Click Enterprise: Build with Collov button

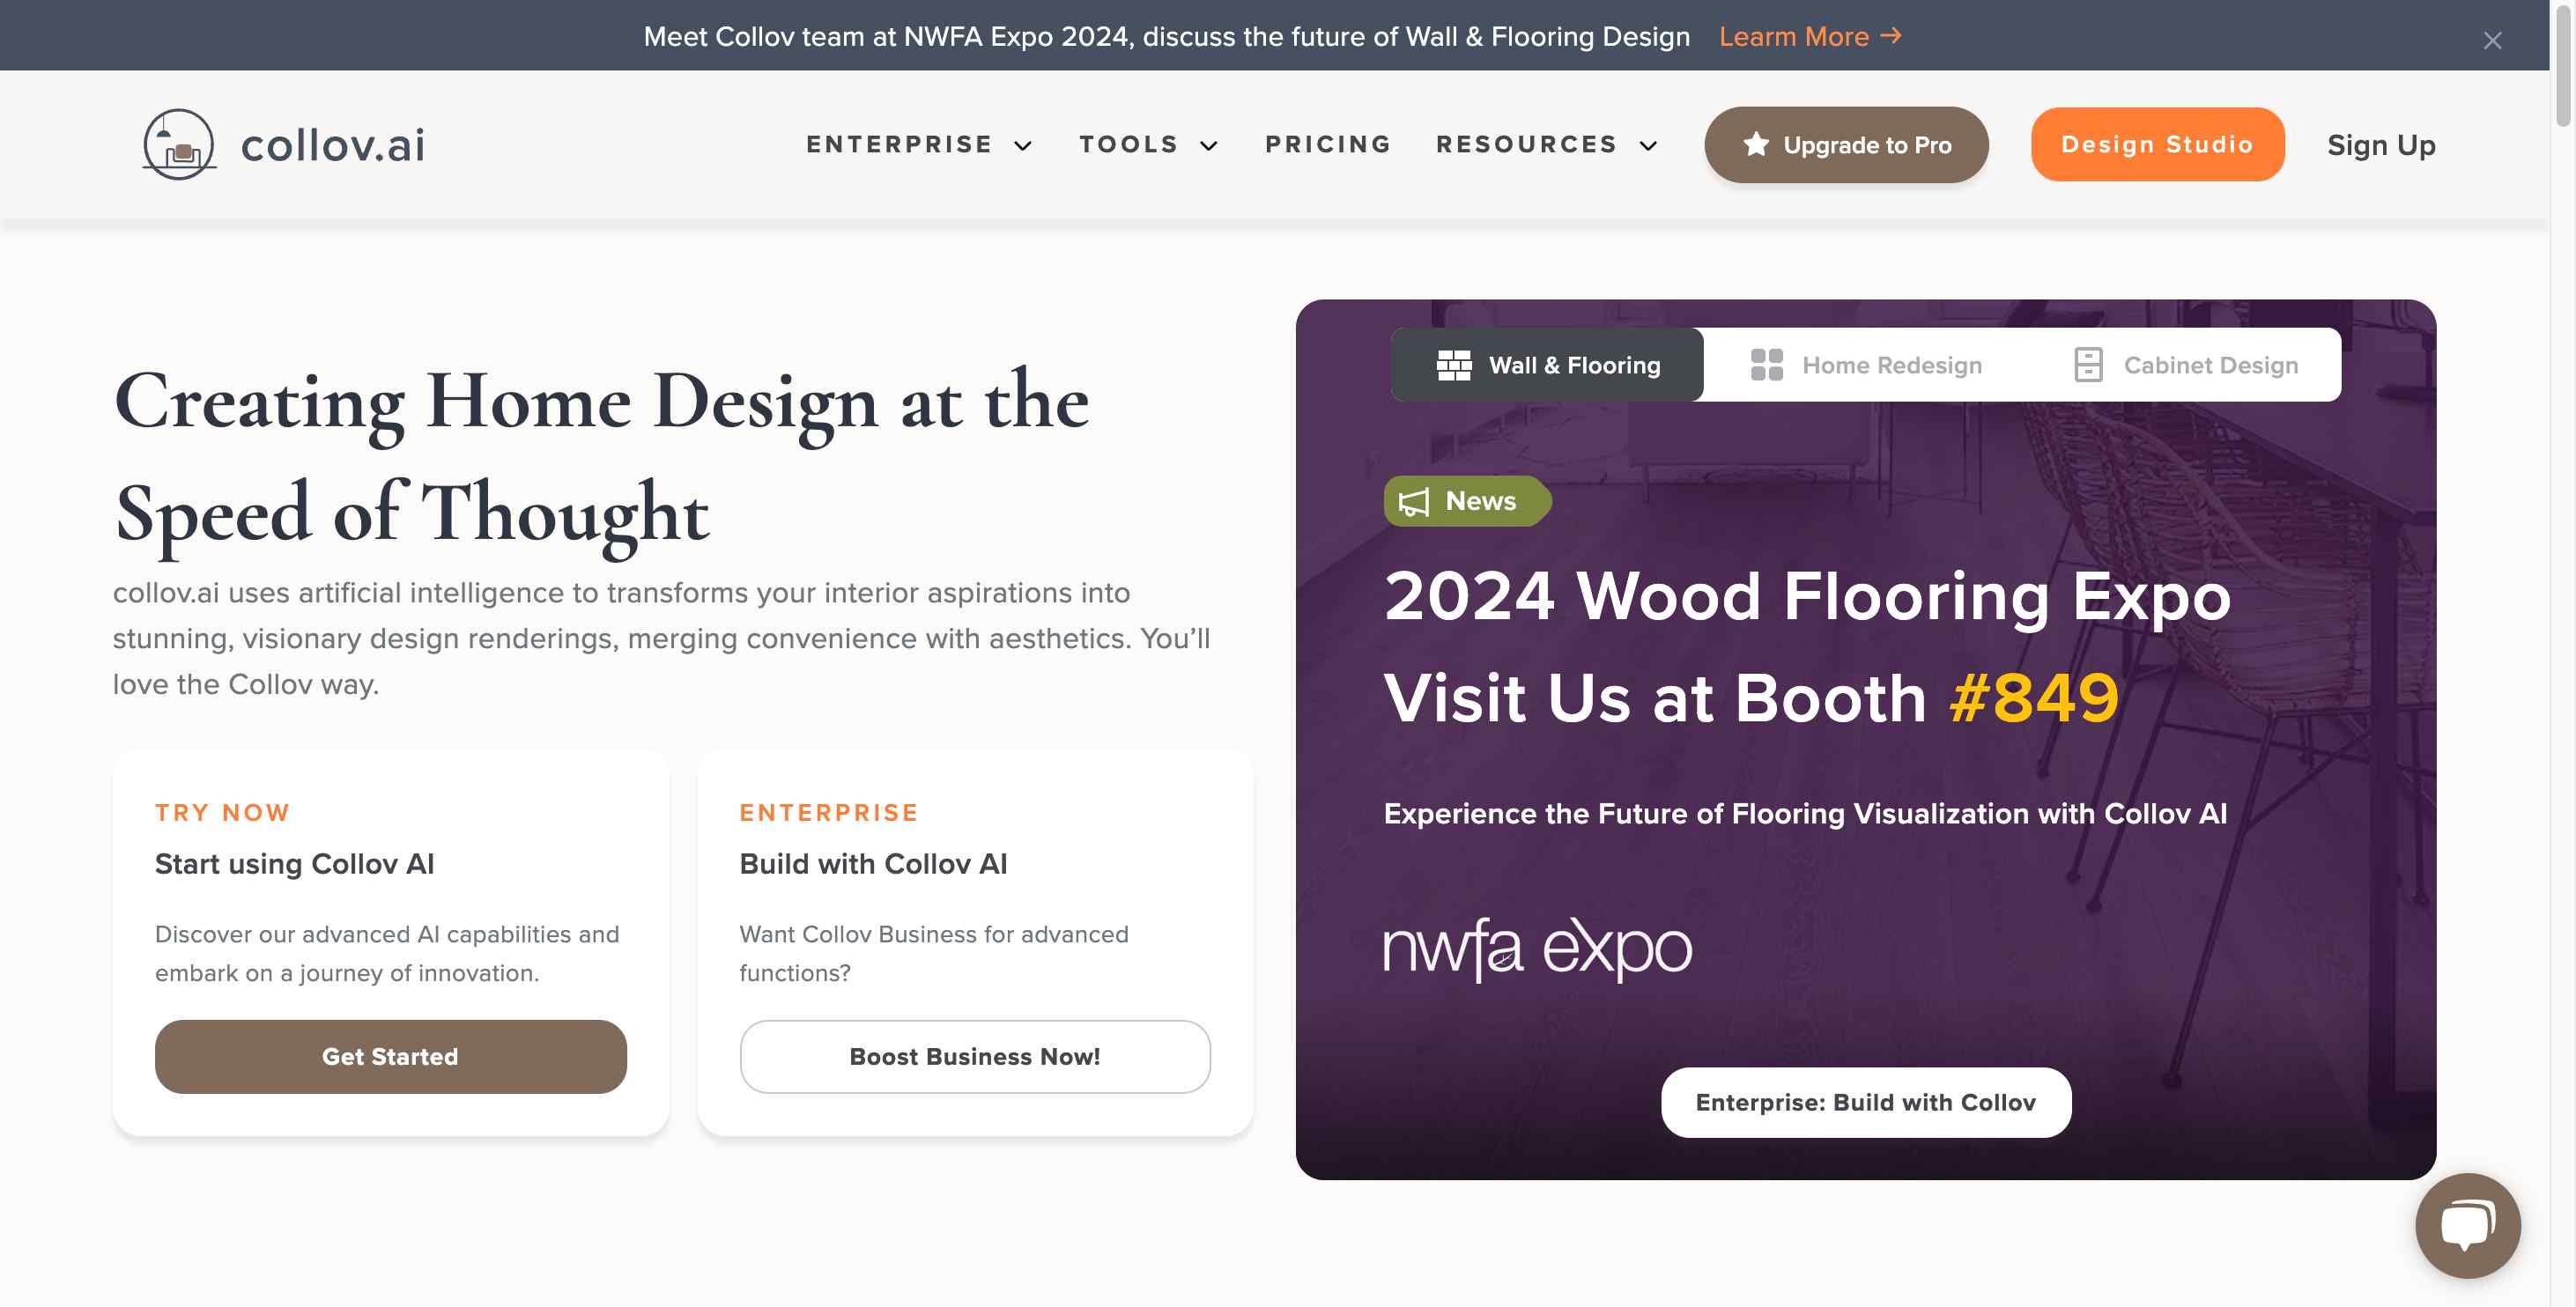point(1866,1102)
